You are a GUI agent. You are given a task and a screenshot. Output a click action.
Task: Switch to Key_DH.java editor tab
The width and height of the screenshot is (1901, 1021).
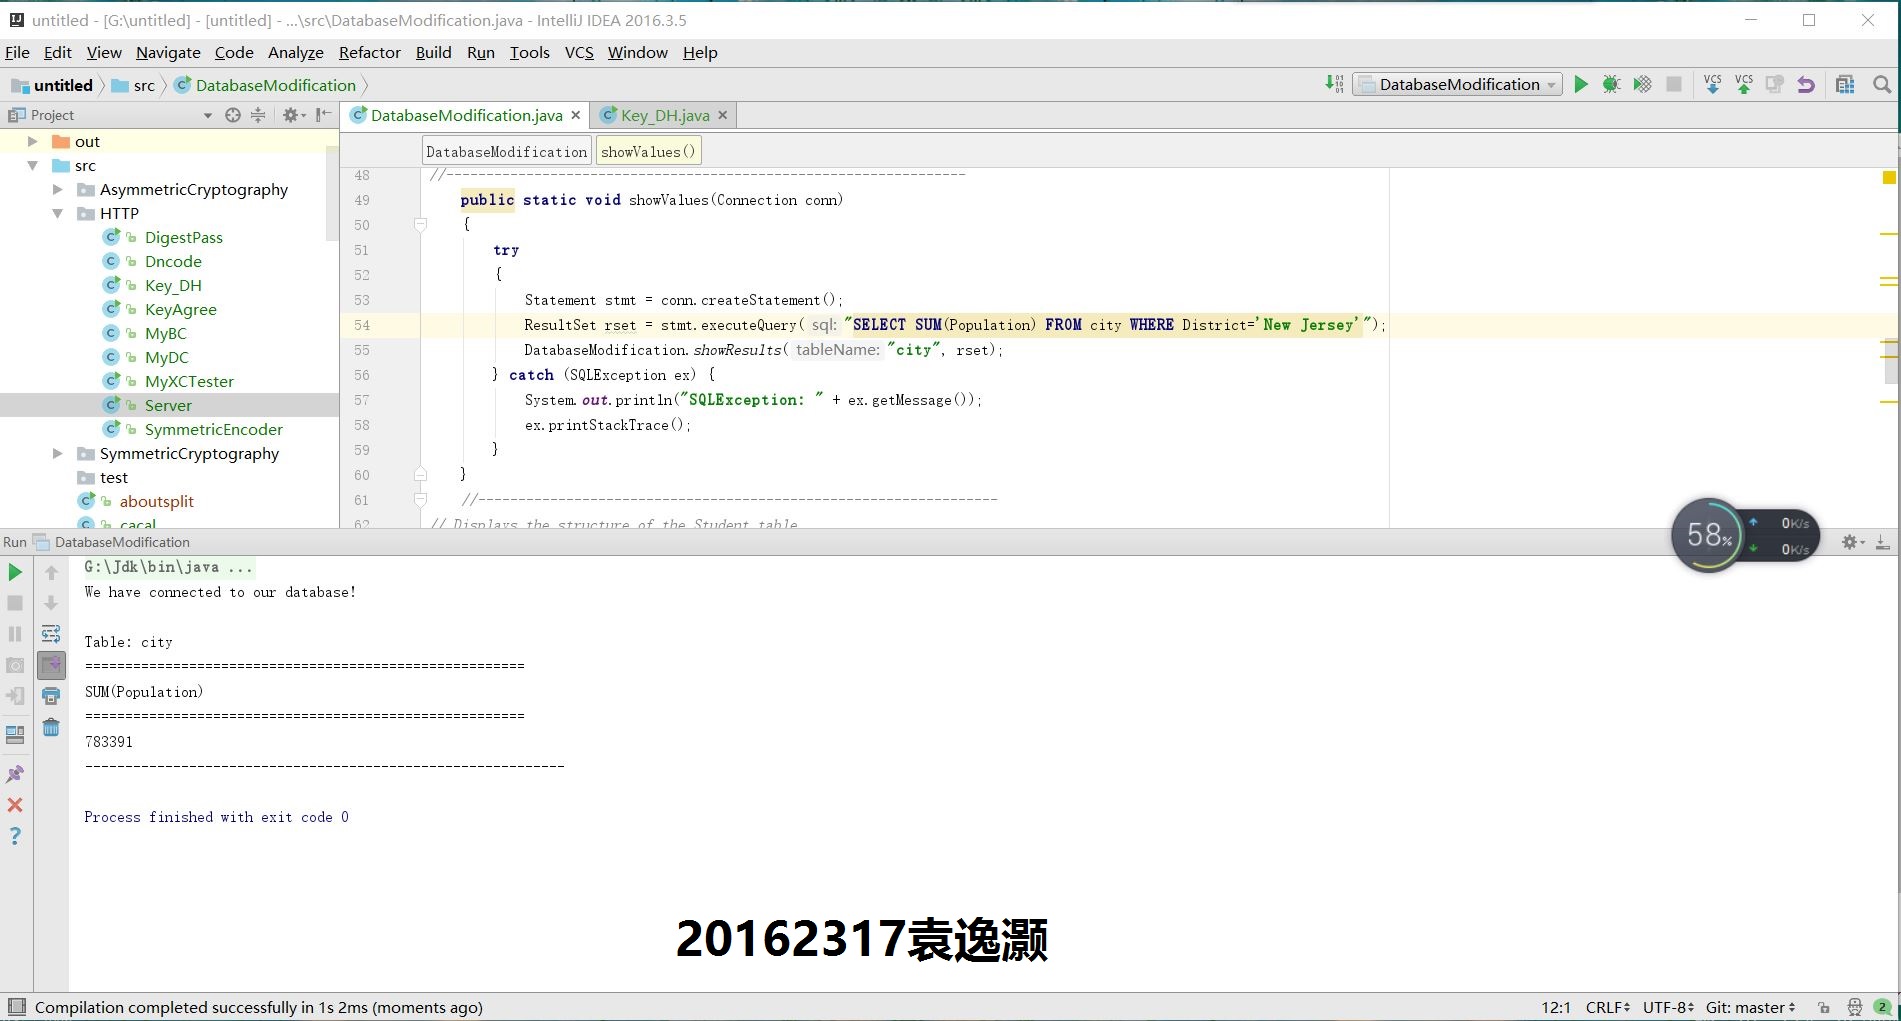[x=664, y=115]
